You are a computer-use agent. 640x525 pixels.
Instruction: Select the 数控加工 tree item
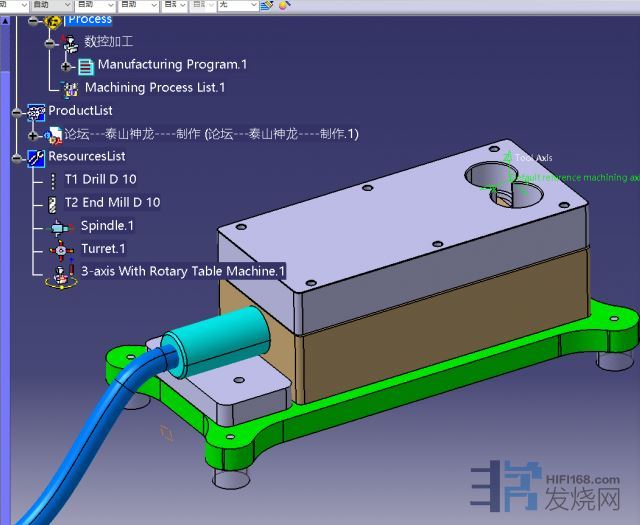pyautogui.click(x=108, y=42)
